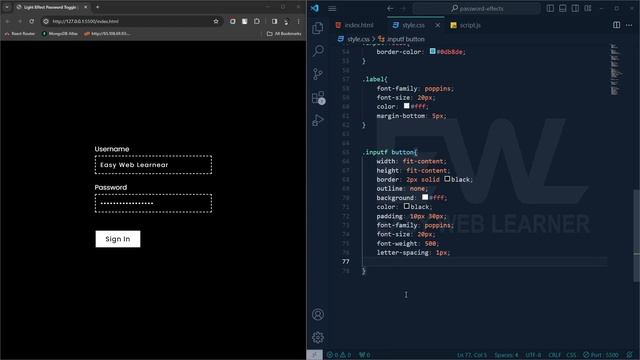
Task: Open the Search view in VS Code
Action: (x=318, y=51)
